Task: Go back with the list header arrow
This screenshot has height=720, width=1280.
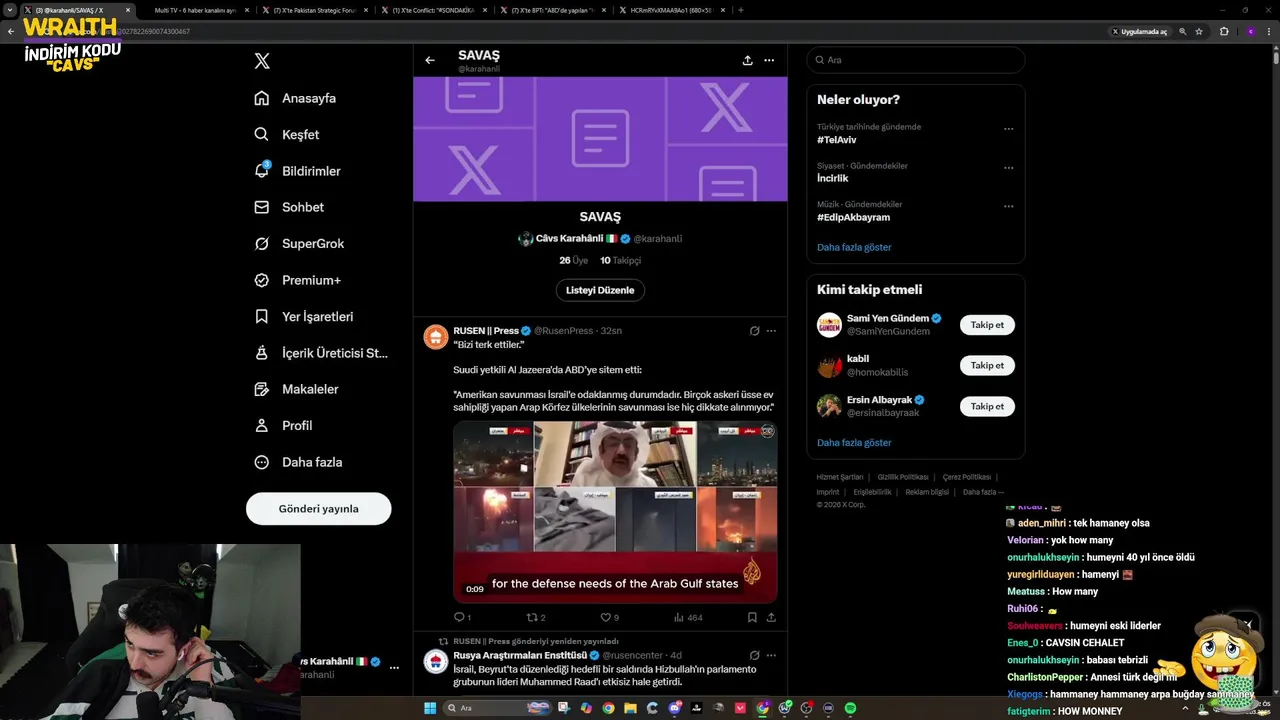Action: pyautogui.click(x=430, y=60)
